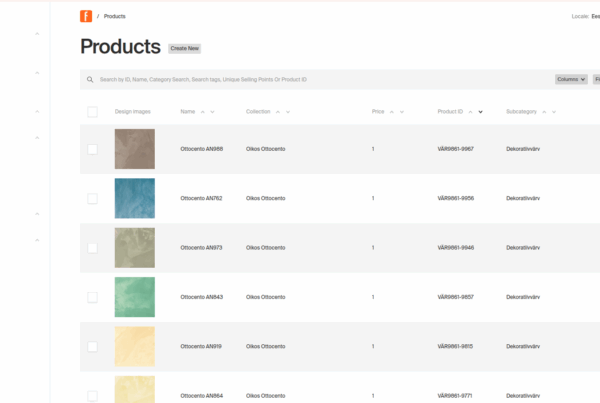
Task: Open green thumbnail of Ottocento AN843
Action: click(x=135, y=297)
